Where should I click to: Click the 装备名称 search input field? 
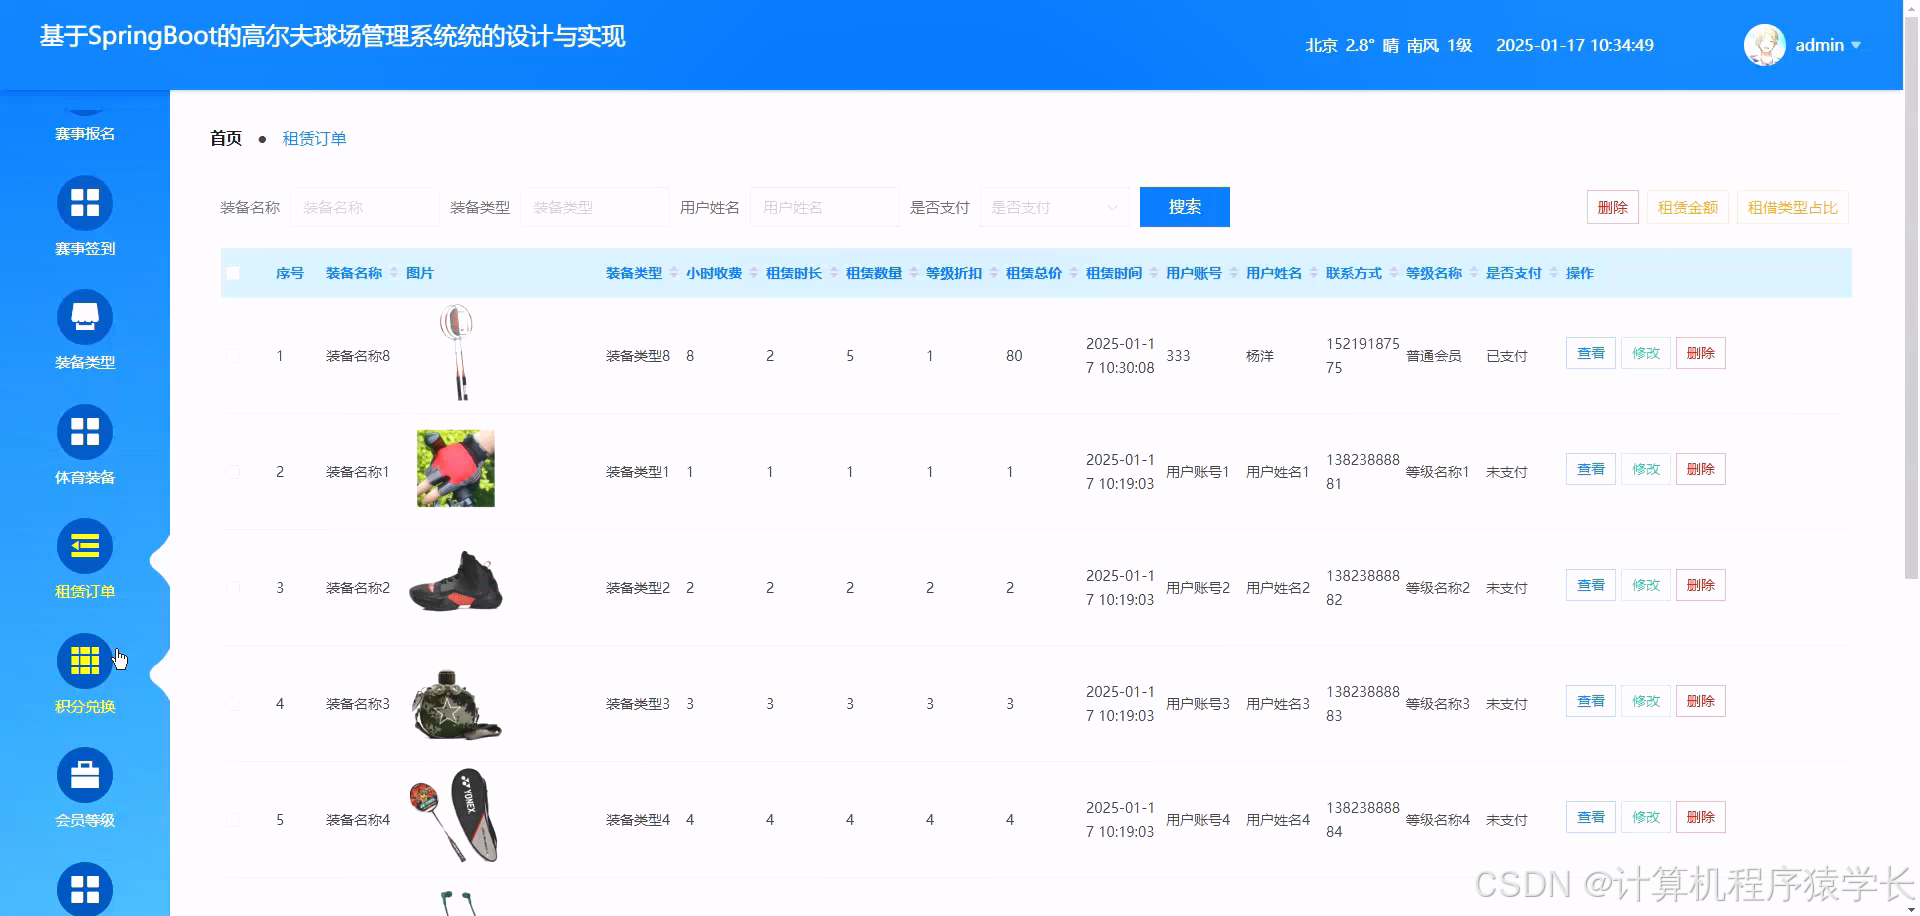point(364,207)
